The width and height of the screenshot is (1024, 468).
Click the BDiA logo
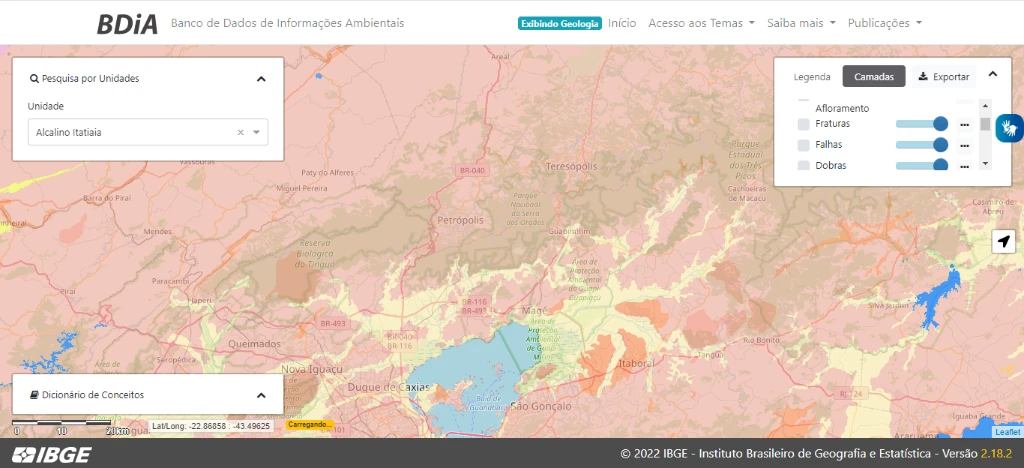point(127,24)
